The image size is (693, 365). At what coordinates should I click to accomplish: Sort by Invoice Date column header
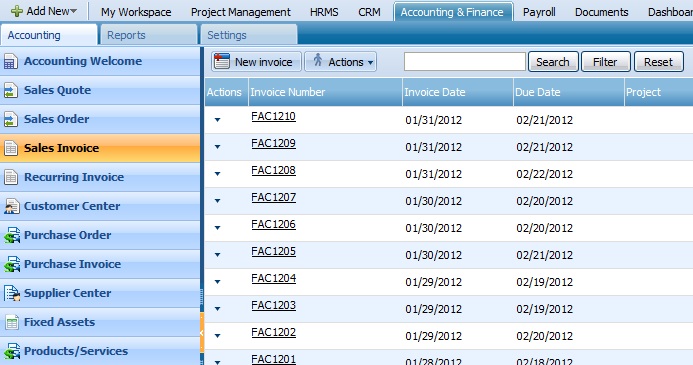(458, 92)
